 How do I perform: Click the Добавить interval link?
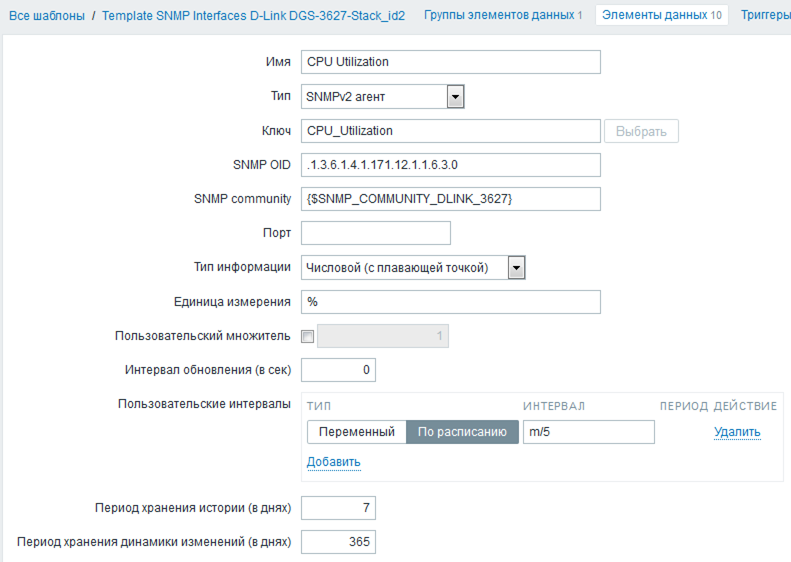click(x=333, y=462)
